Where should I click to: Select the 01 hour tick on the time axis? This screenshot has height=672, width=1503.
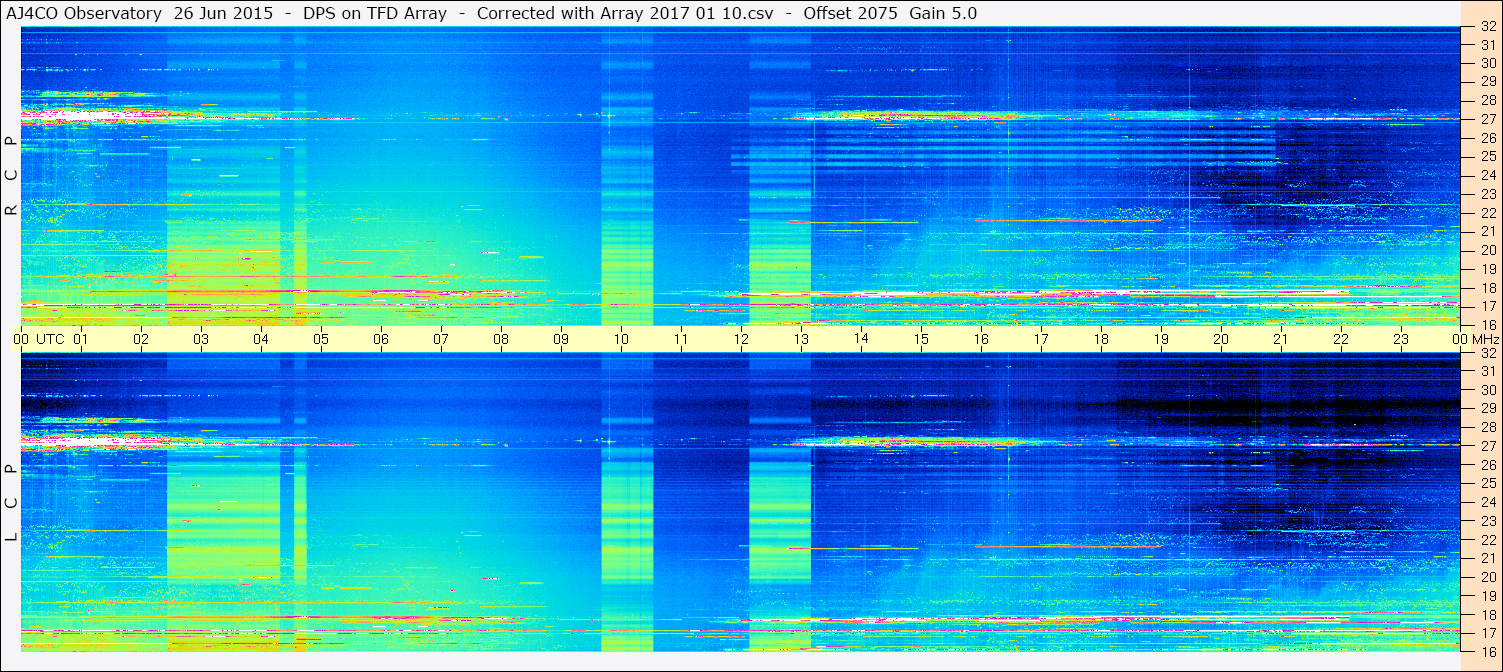tap(81, 339)
